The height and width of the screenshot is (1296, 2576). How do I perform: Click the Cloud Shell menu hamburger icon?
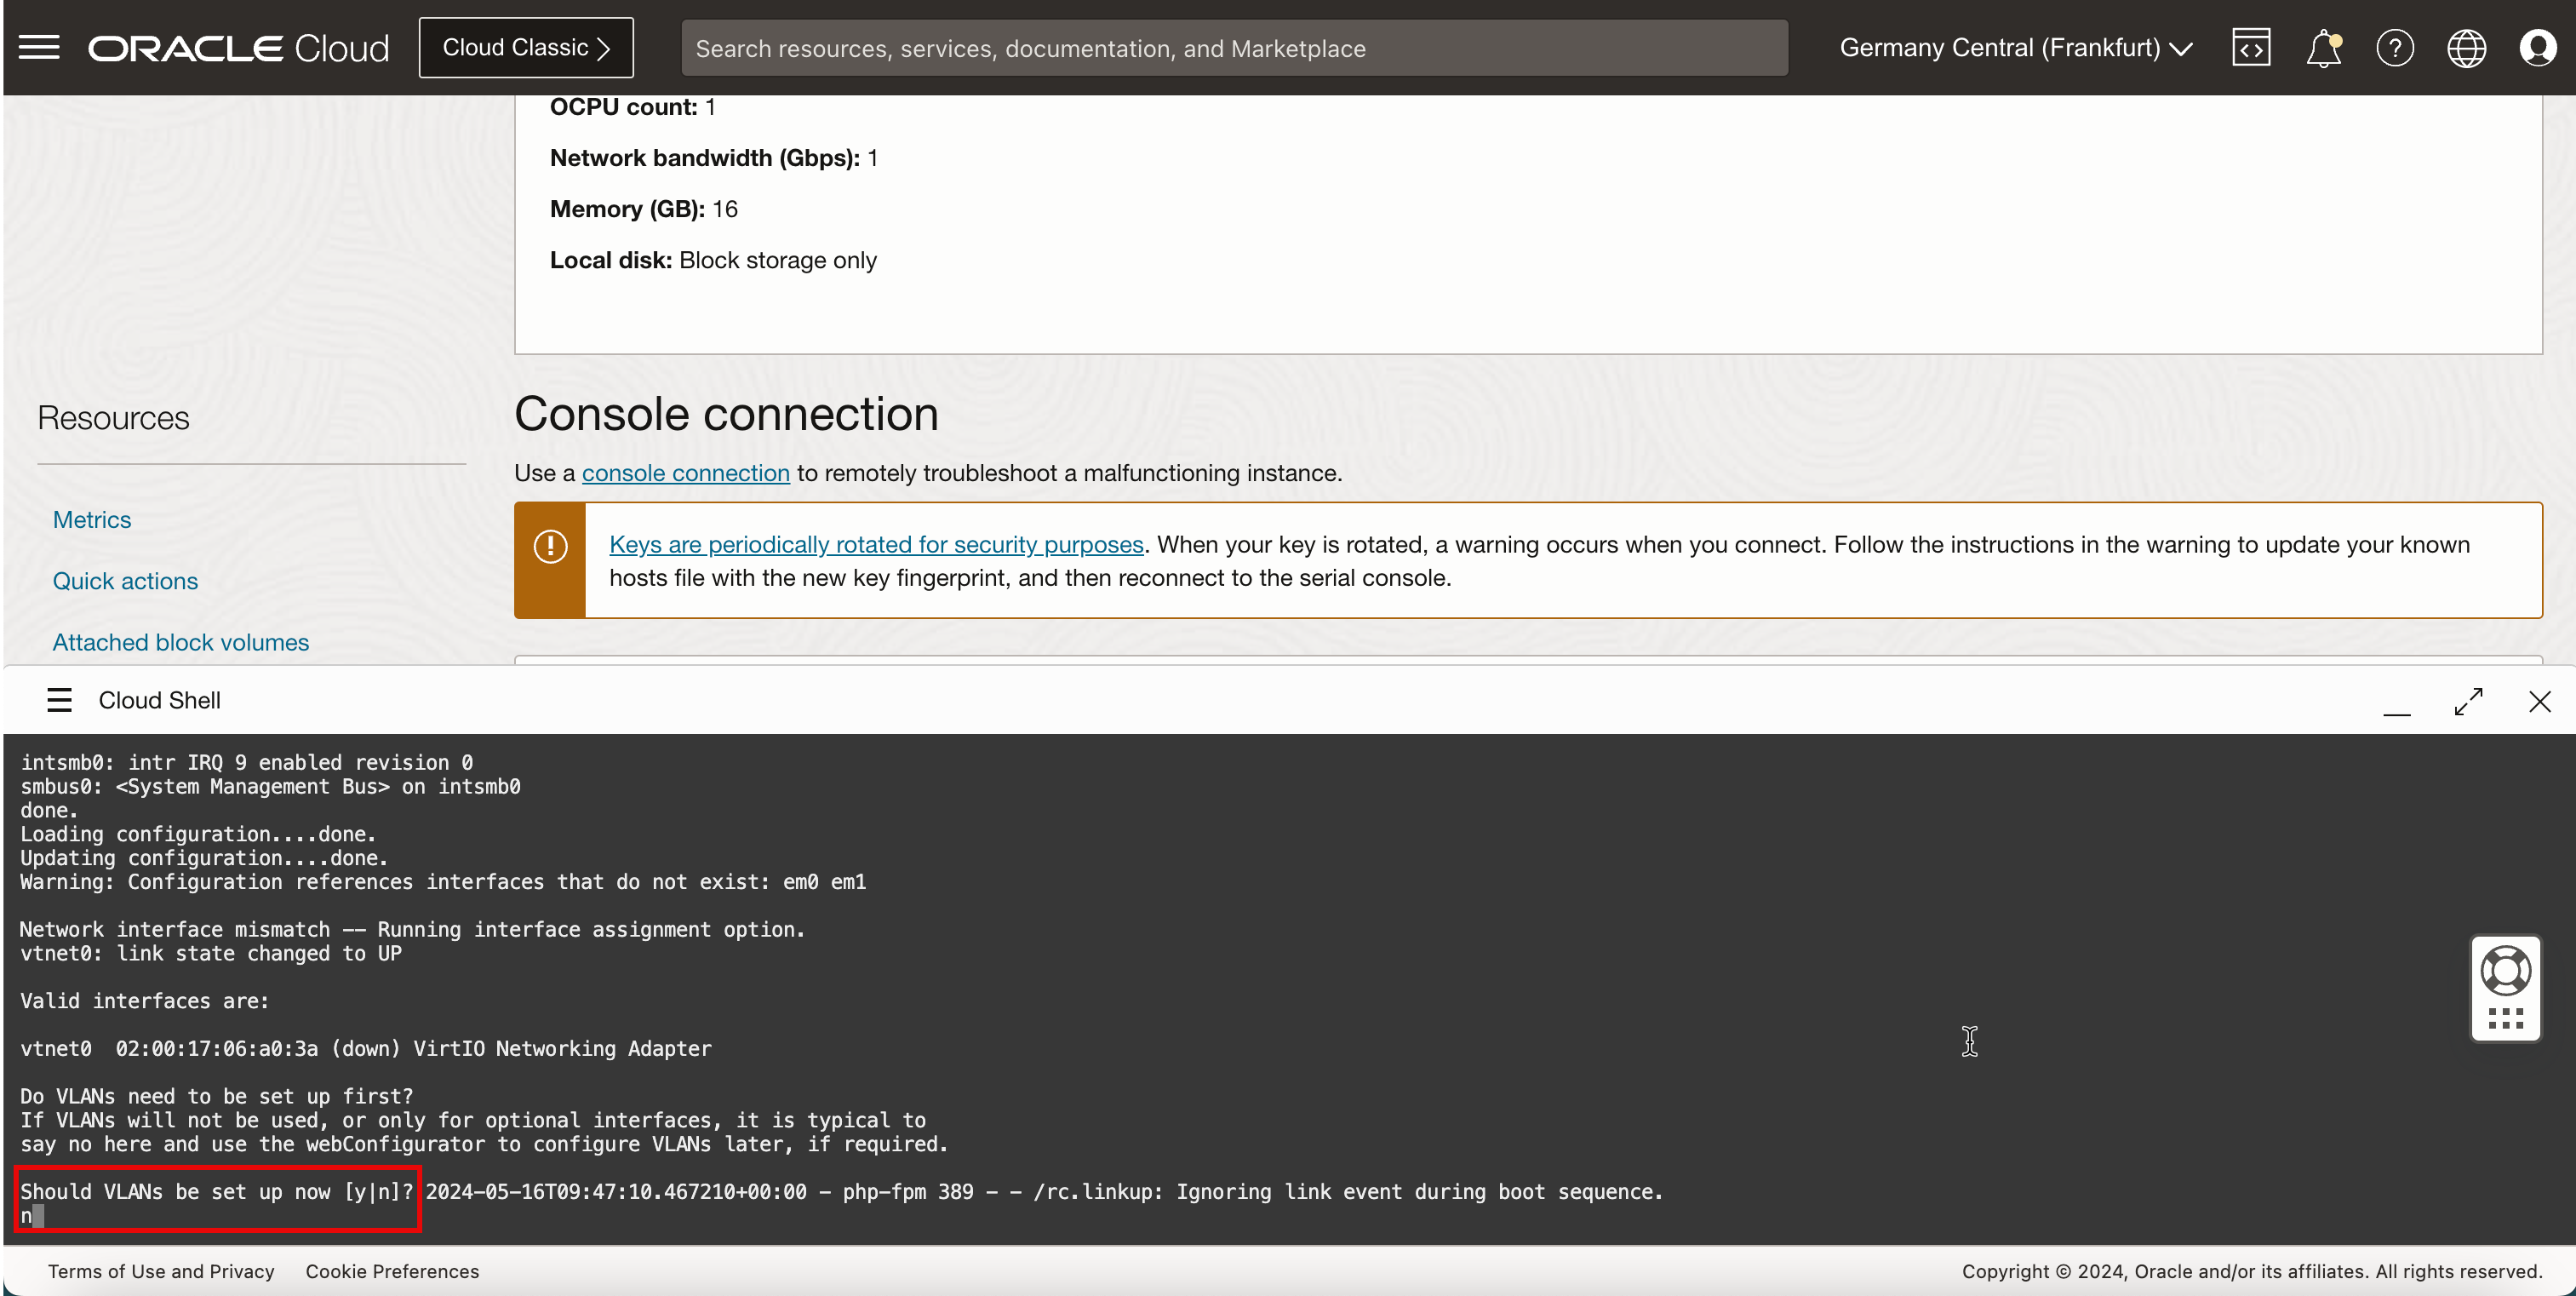click(x=60, y=699)
